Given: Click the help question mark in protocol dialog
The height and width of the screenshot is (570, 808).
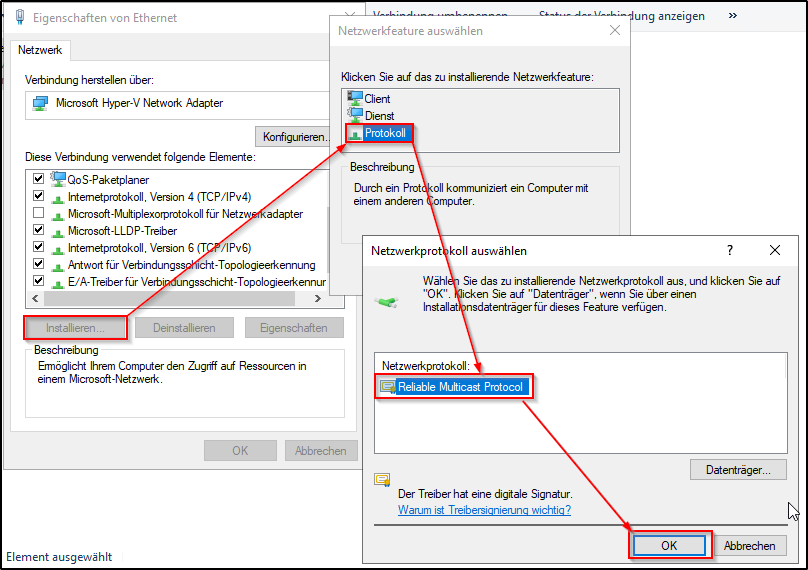Looking at the screenshot, I should [730, 250].
